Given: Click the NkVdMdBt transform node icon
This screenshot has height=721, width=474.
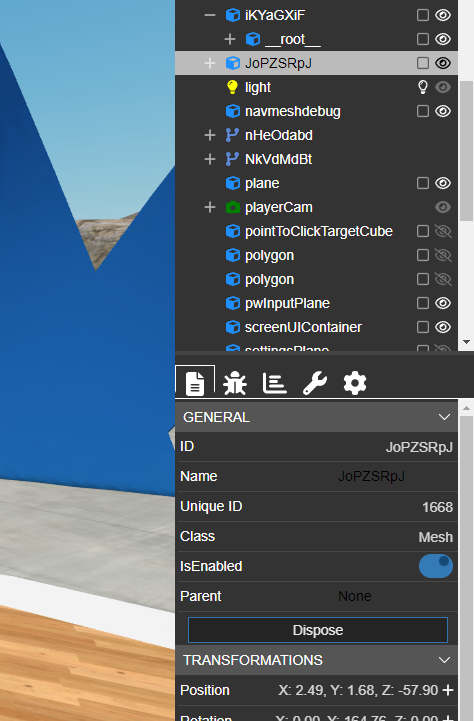Looking at the screenshot, I should coord(232,159).
